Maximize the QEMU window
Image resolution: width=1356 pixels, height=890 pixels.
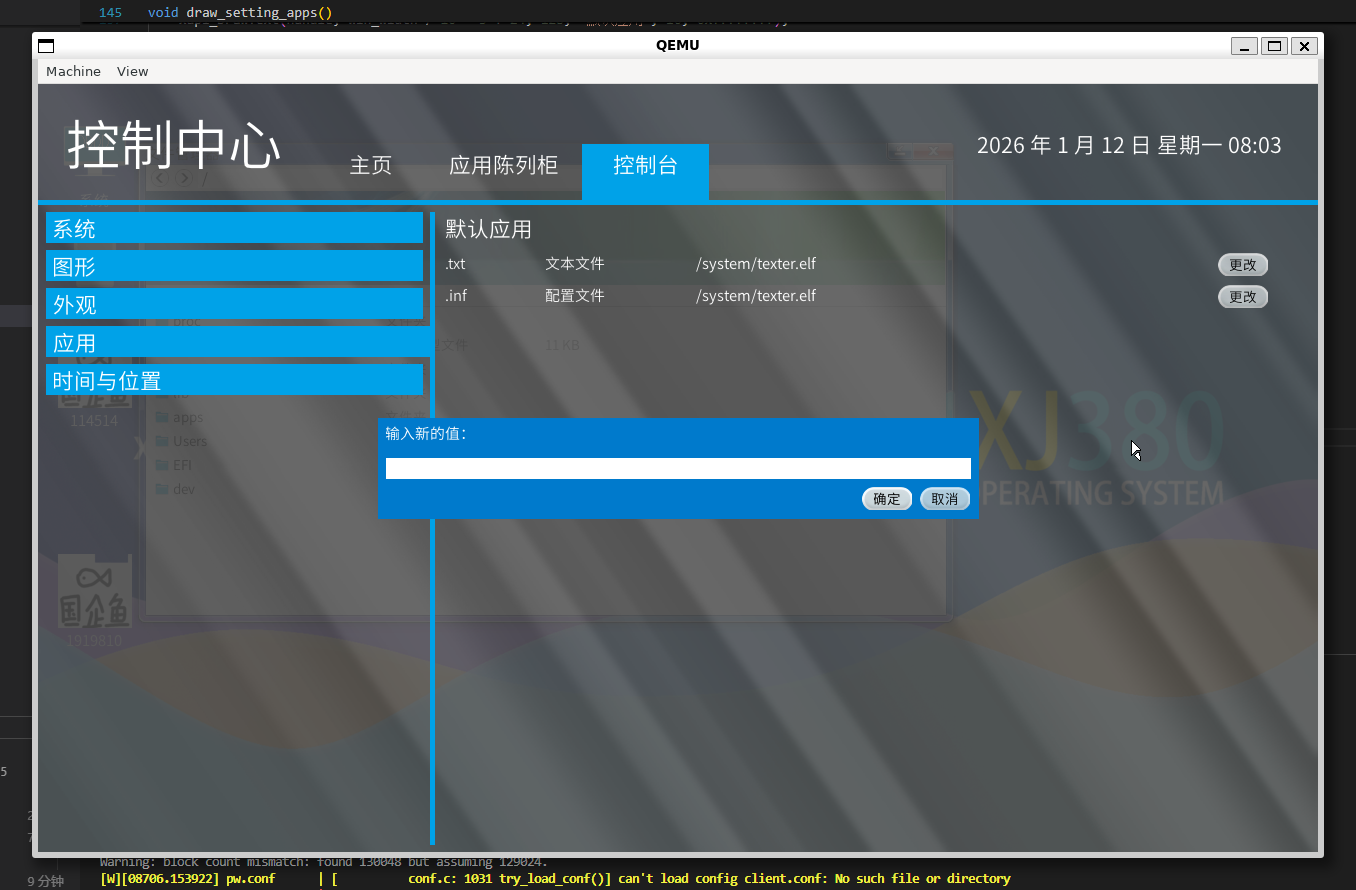[1274, 46]
